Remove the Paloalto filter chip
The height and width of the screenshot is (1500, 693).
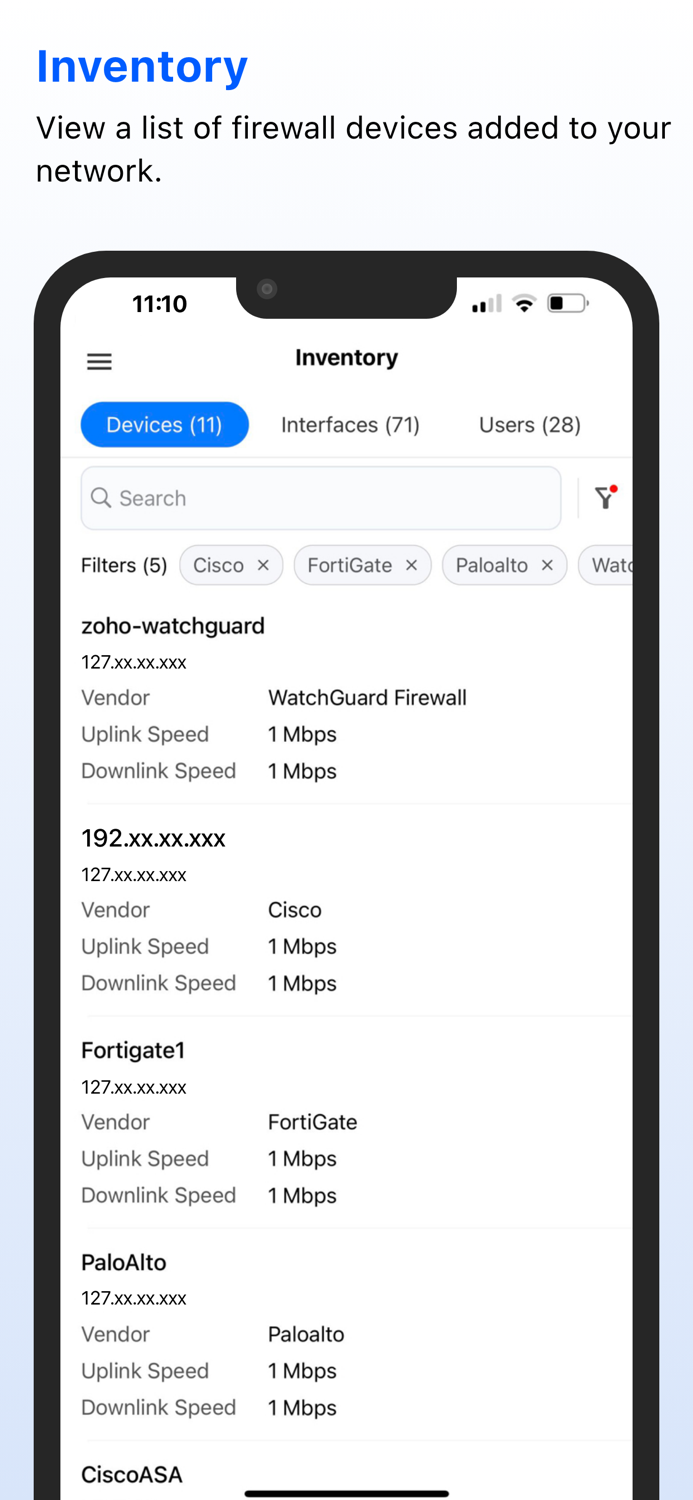pos(547,565)
